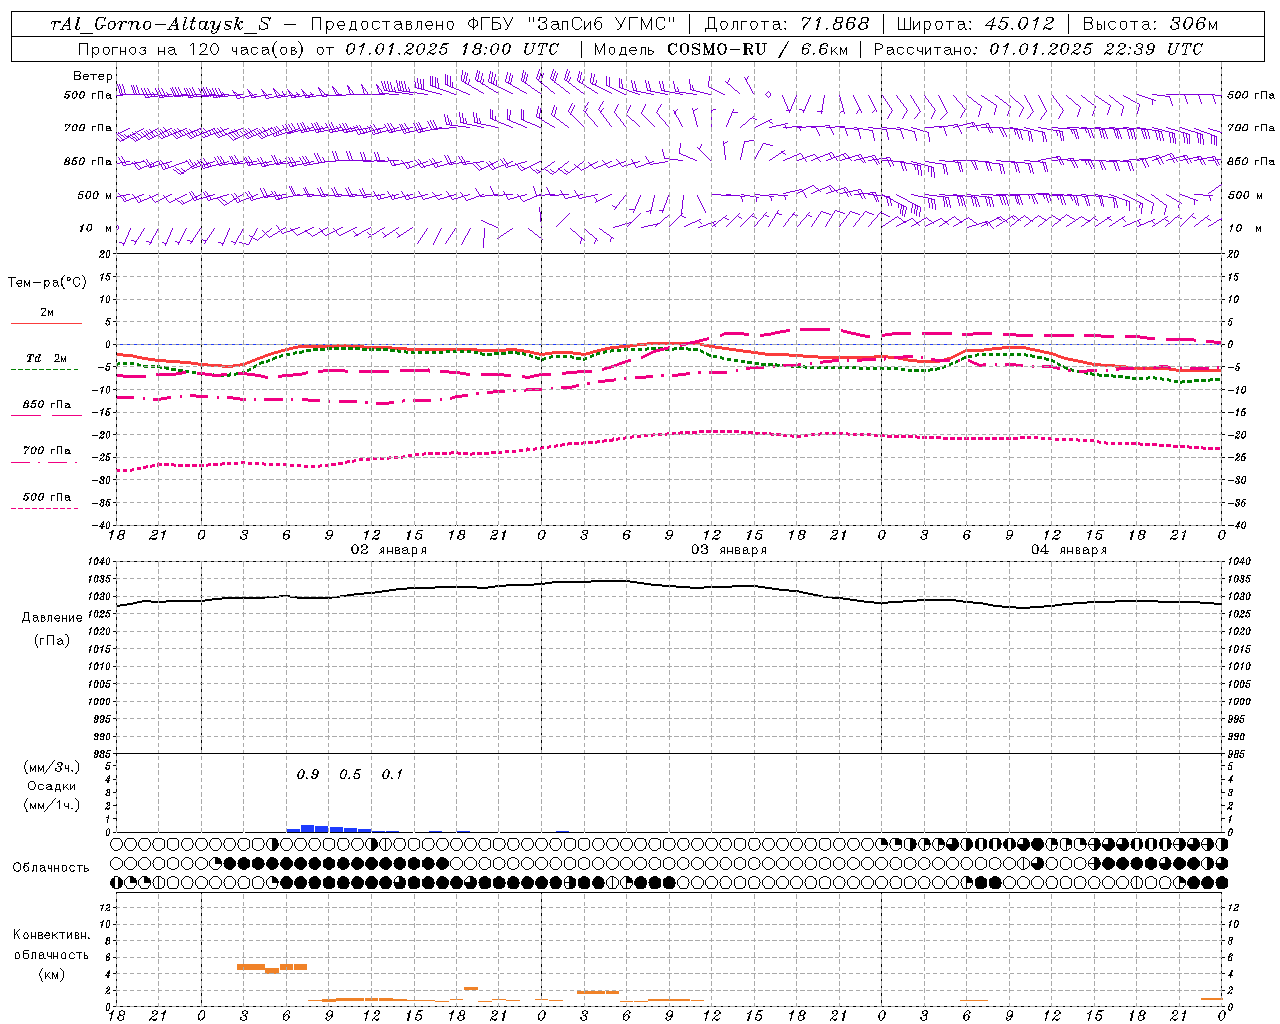Click the 'Тем-ра(°C)' temperature panel label

click(47, 283)
